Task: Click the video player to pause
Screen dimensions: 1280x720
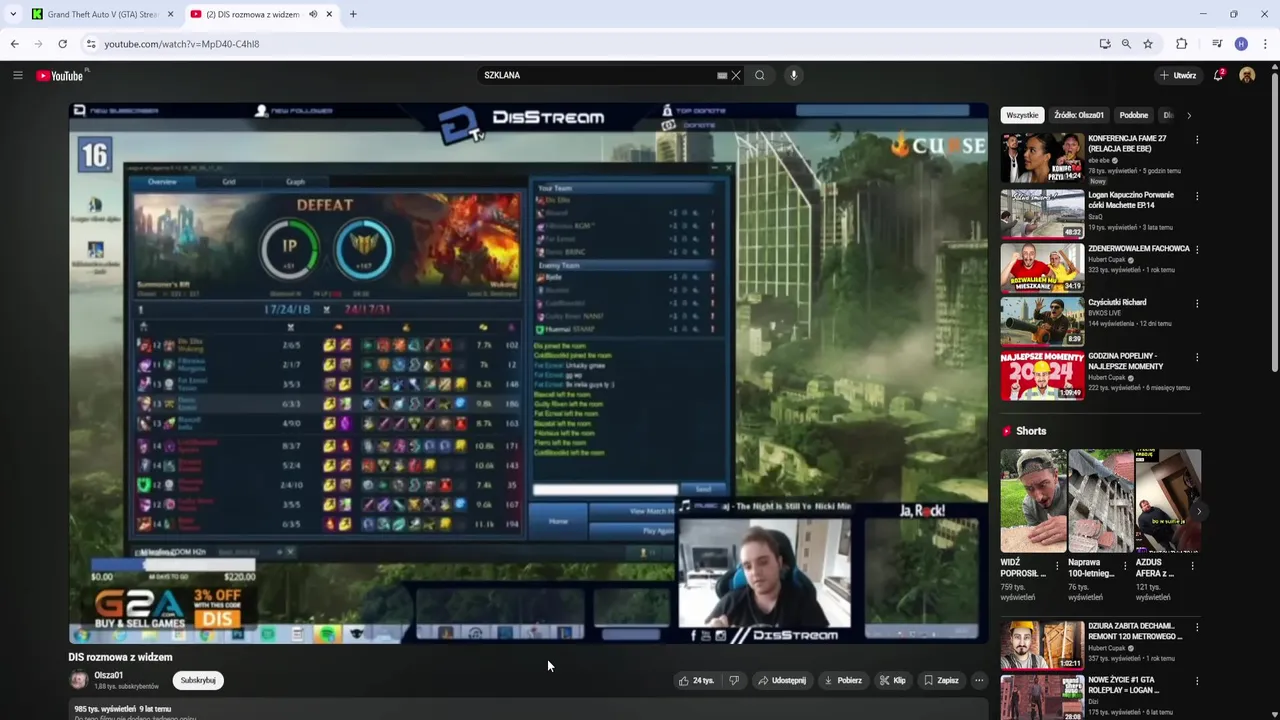Action: pos(528,372)
